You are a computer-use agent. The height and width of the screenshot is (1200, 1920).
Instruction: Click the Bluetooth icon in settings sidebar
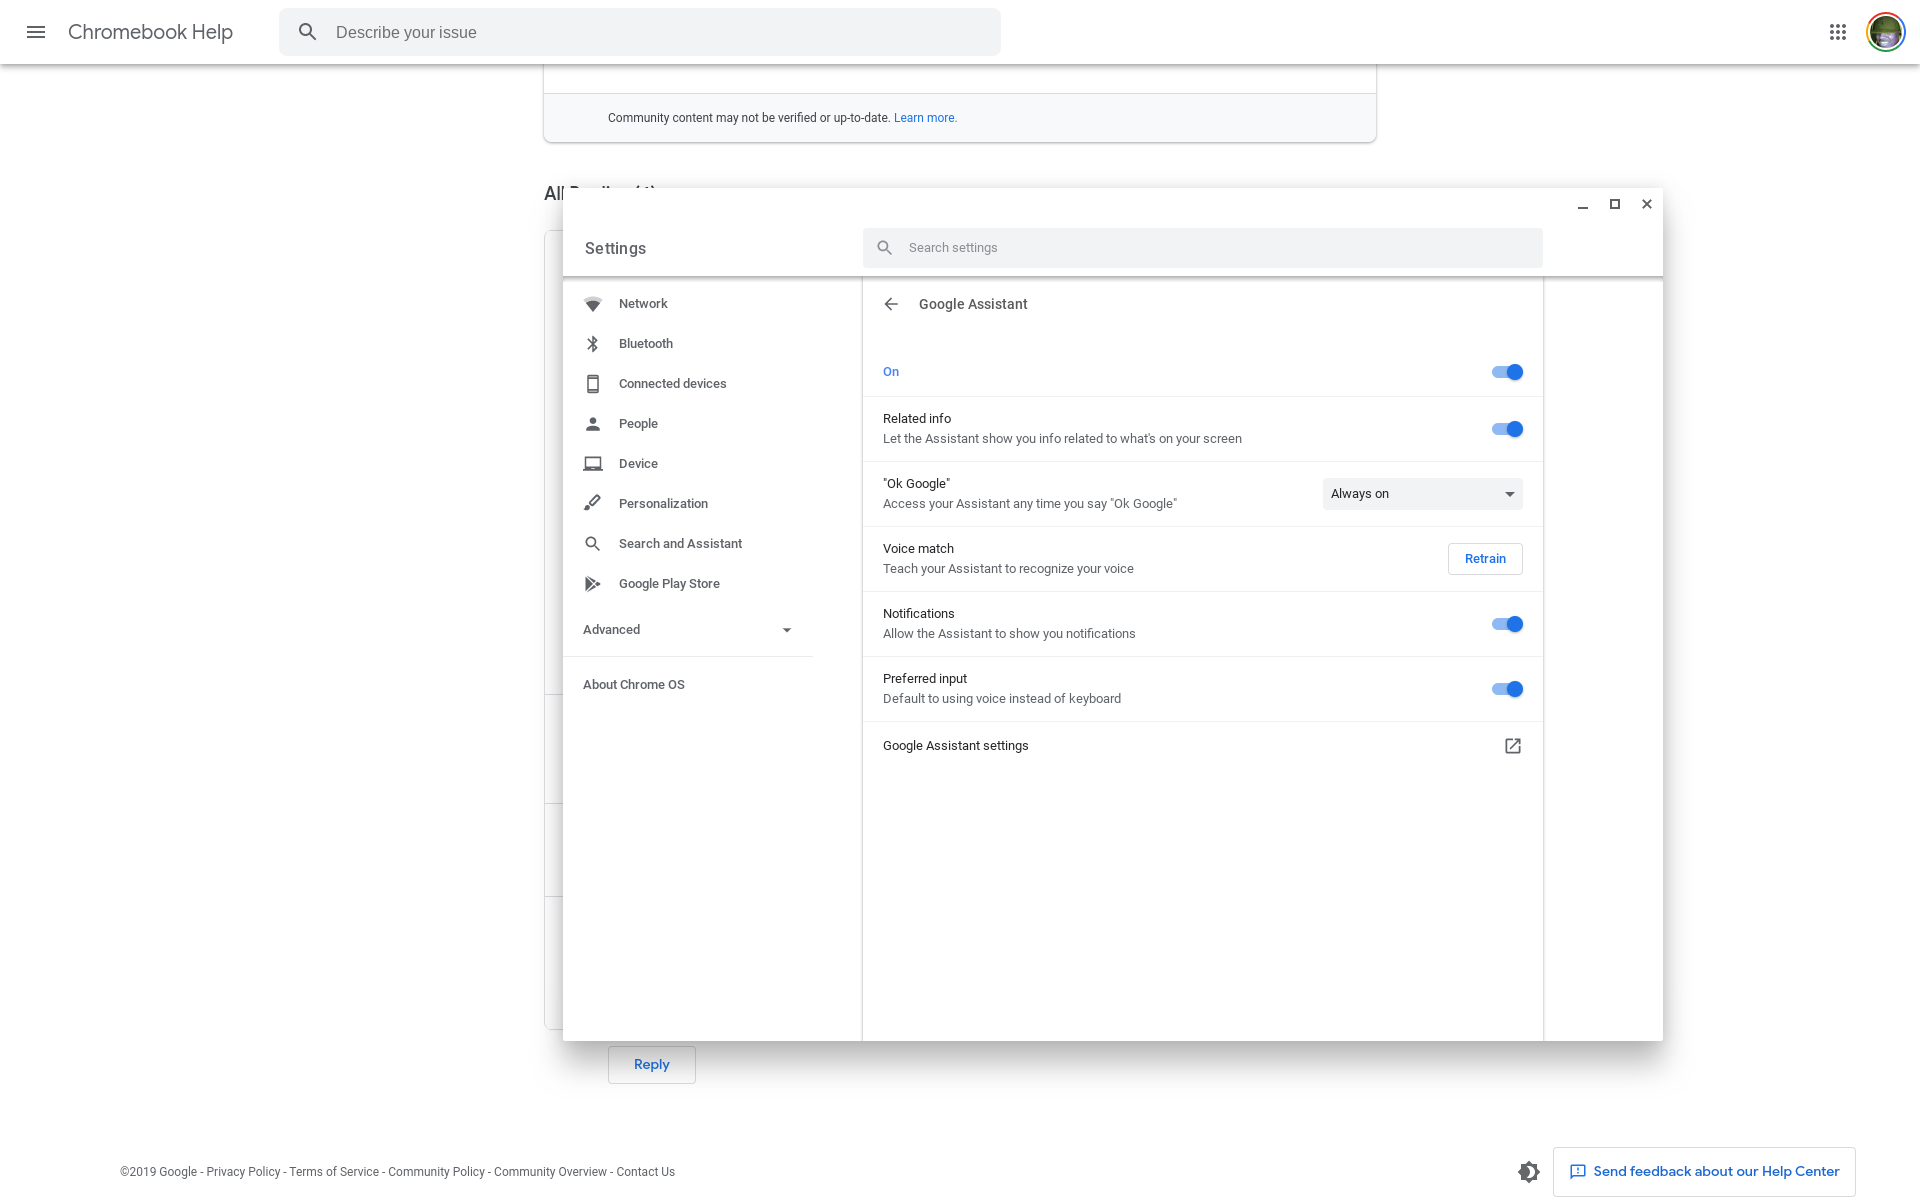point(593,344)
